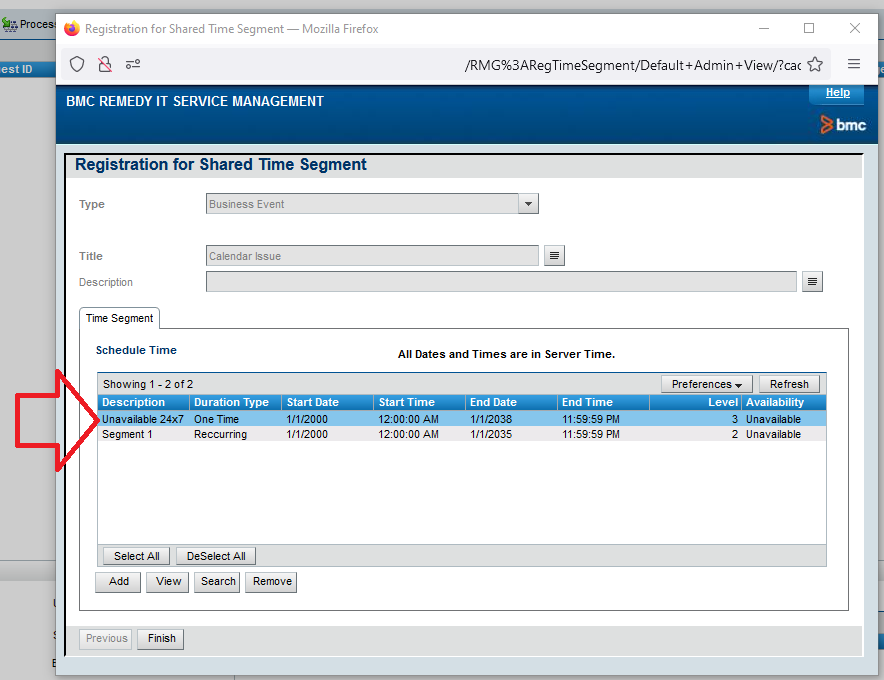The width and height of the screenshot is (884, 680).
Task: Select the Unavailable 24x7 row
Action: pyautogui.click(x=462, y=419)
